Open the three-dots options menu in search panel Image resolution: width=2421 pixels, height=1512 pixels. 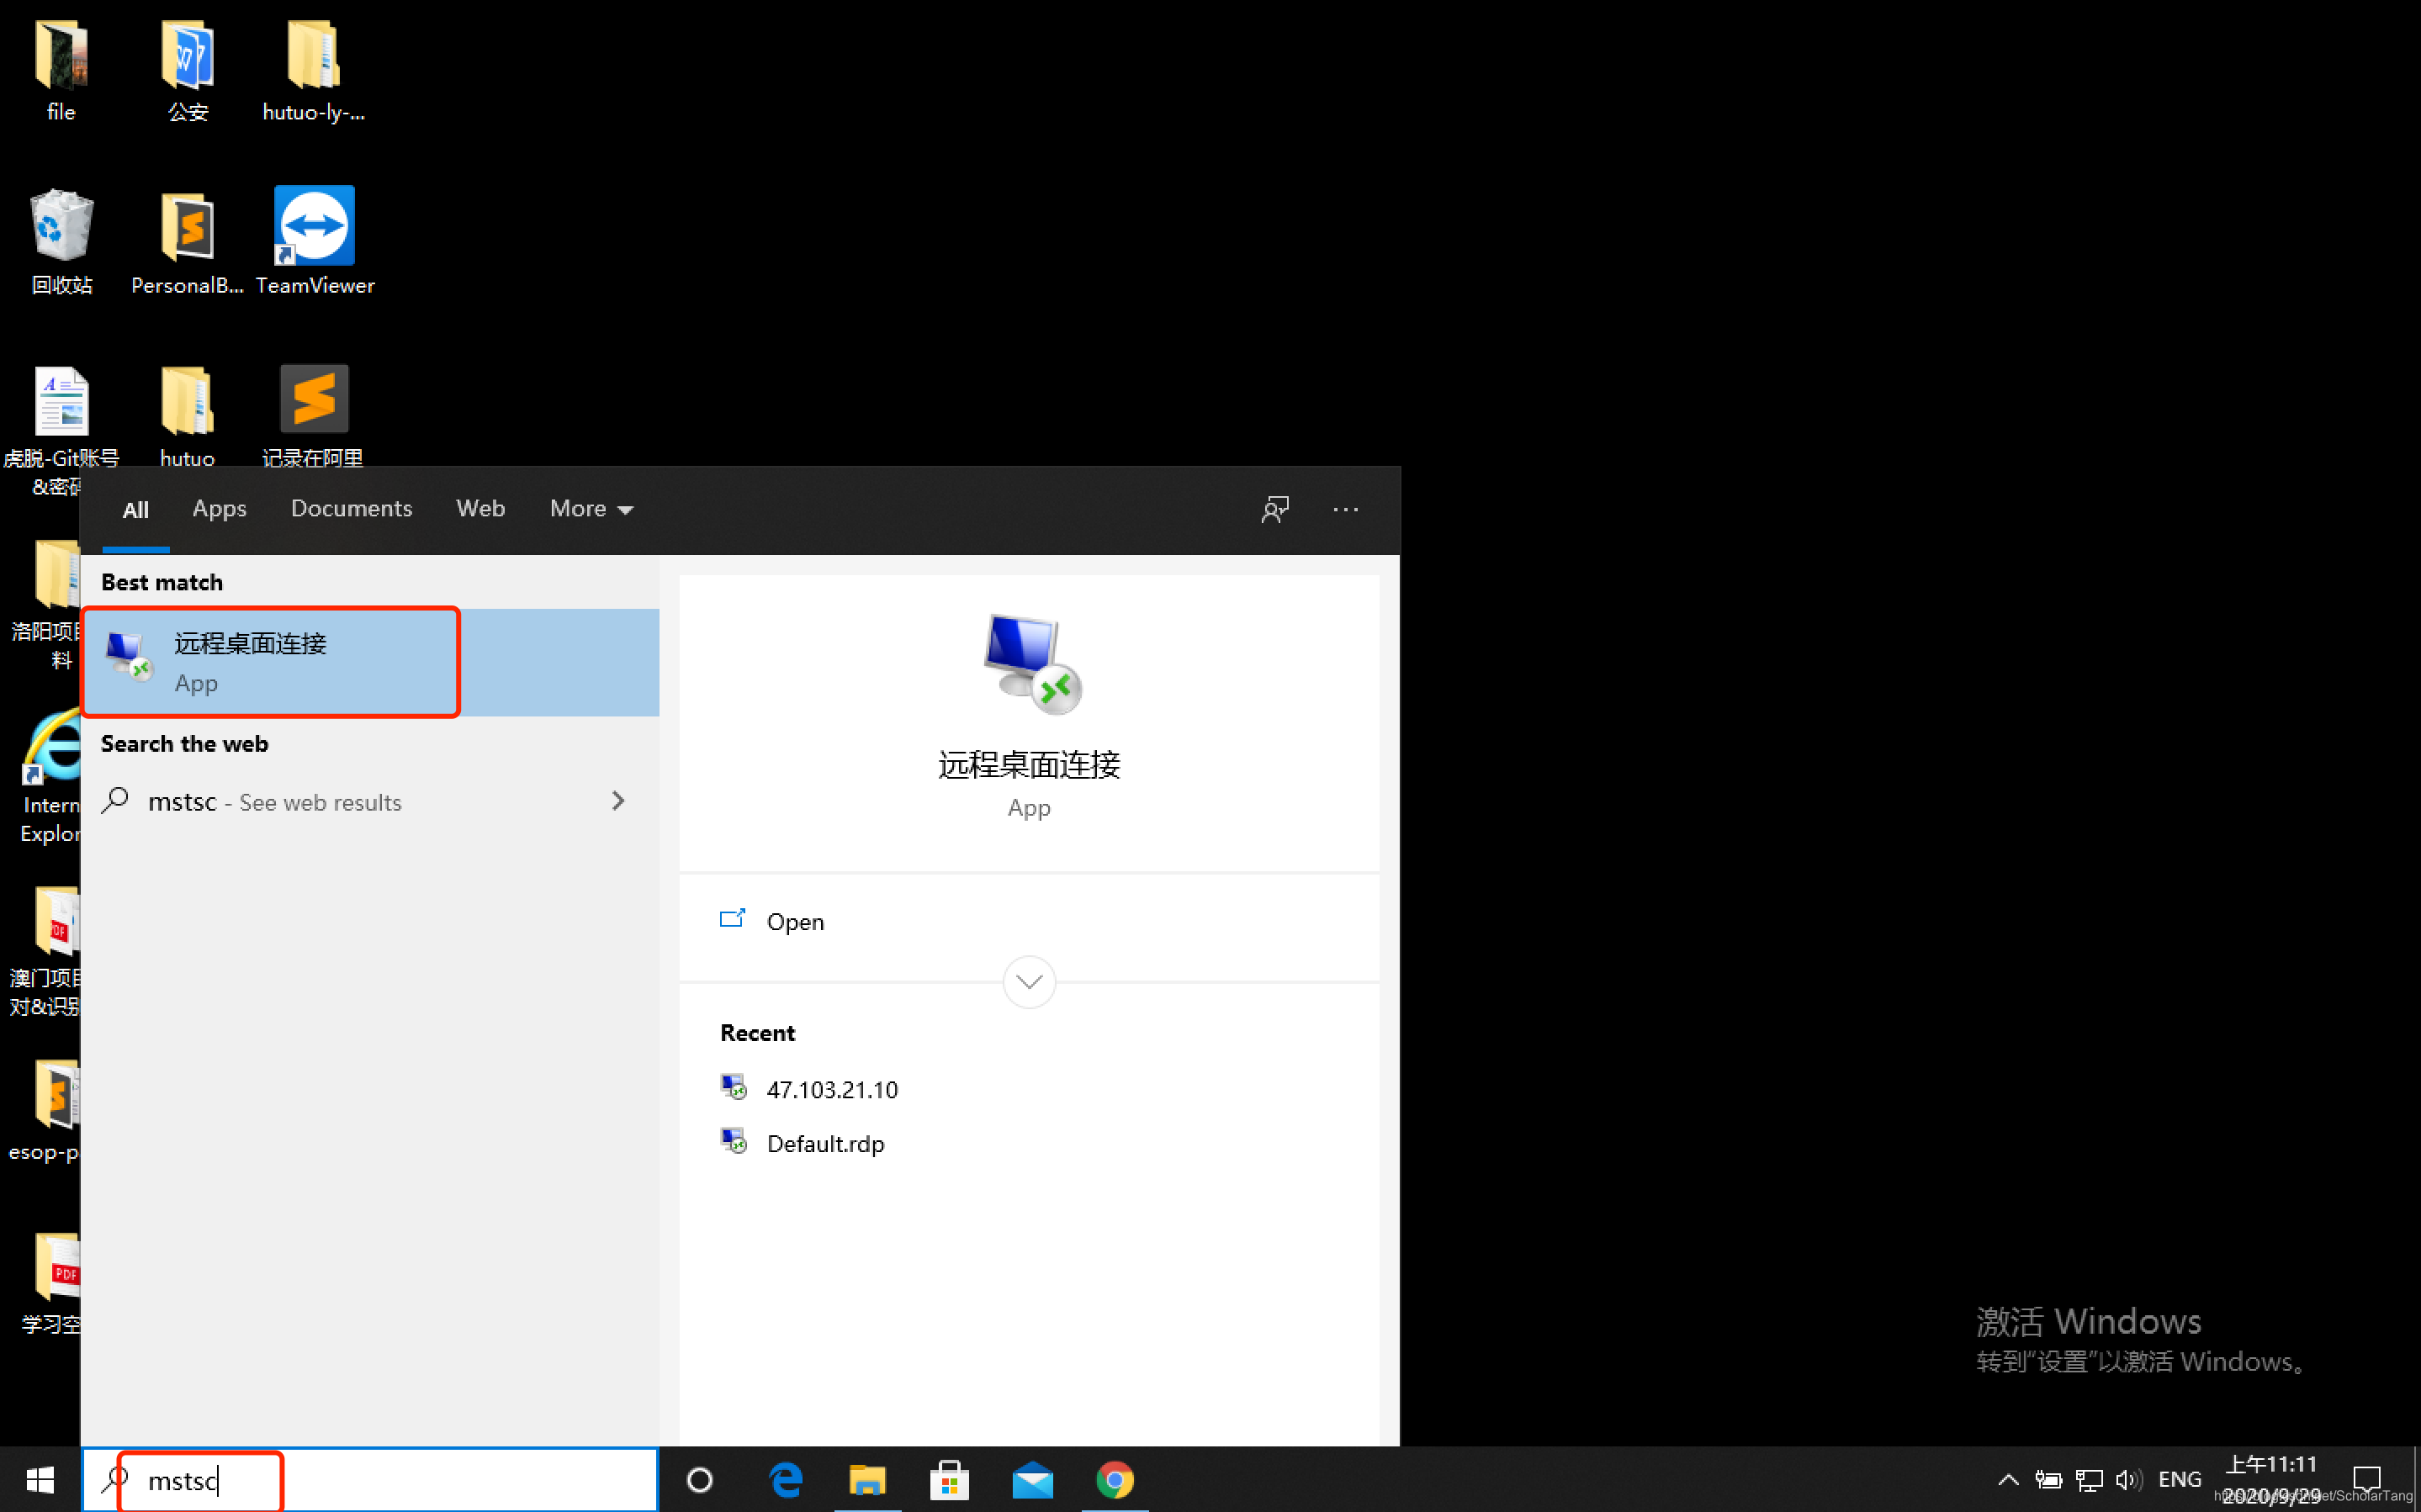point(1345,509)
